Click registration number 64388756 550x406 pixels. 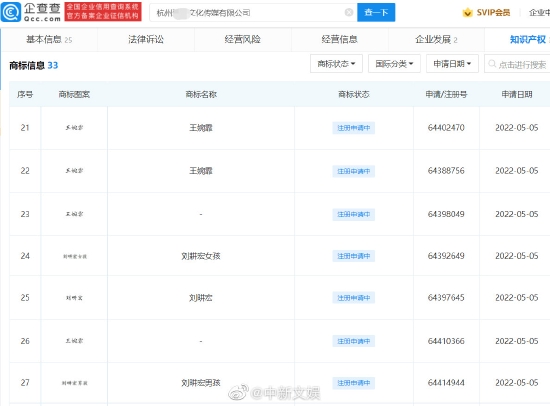coord(446,171)
